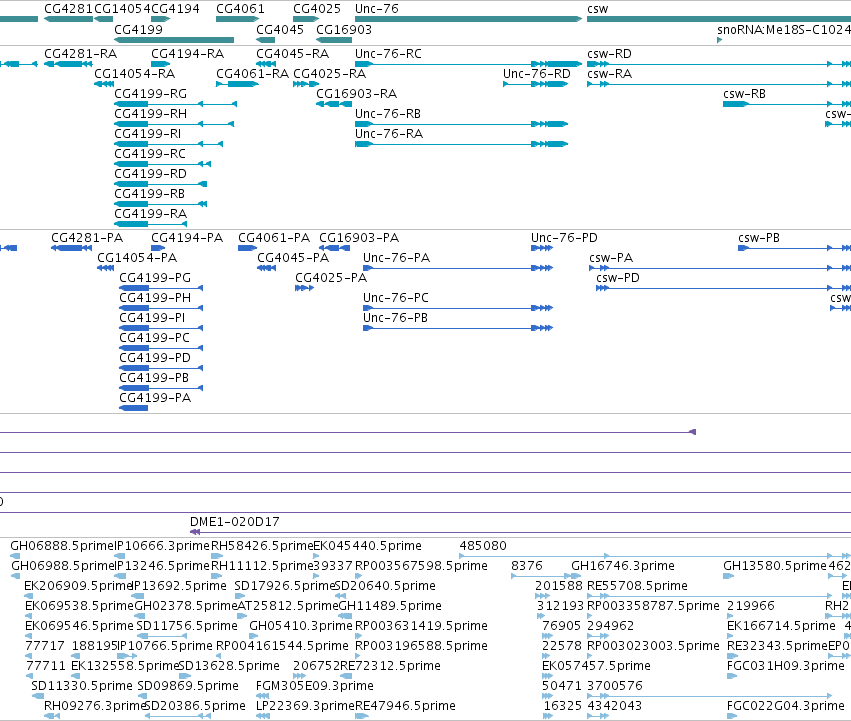Select transcript CG4061-RA label
Viewport: 851px width, 721px height.
click(x=252, y=74)
